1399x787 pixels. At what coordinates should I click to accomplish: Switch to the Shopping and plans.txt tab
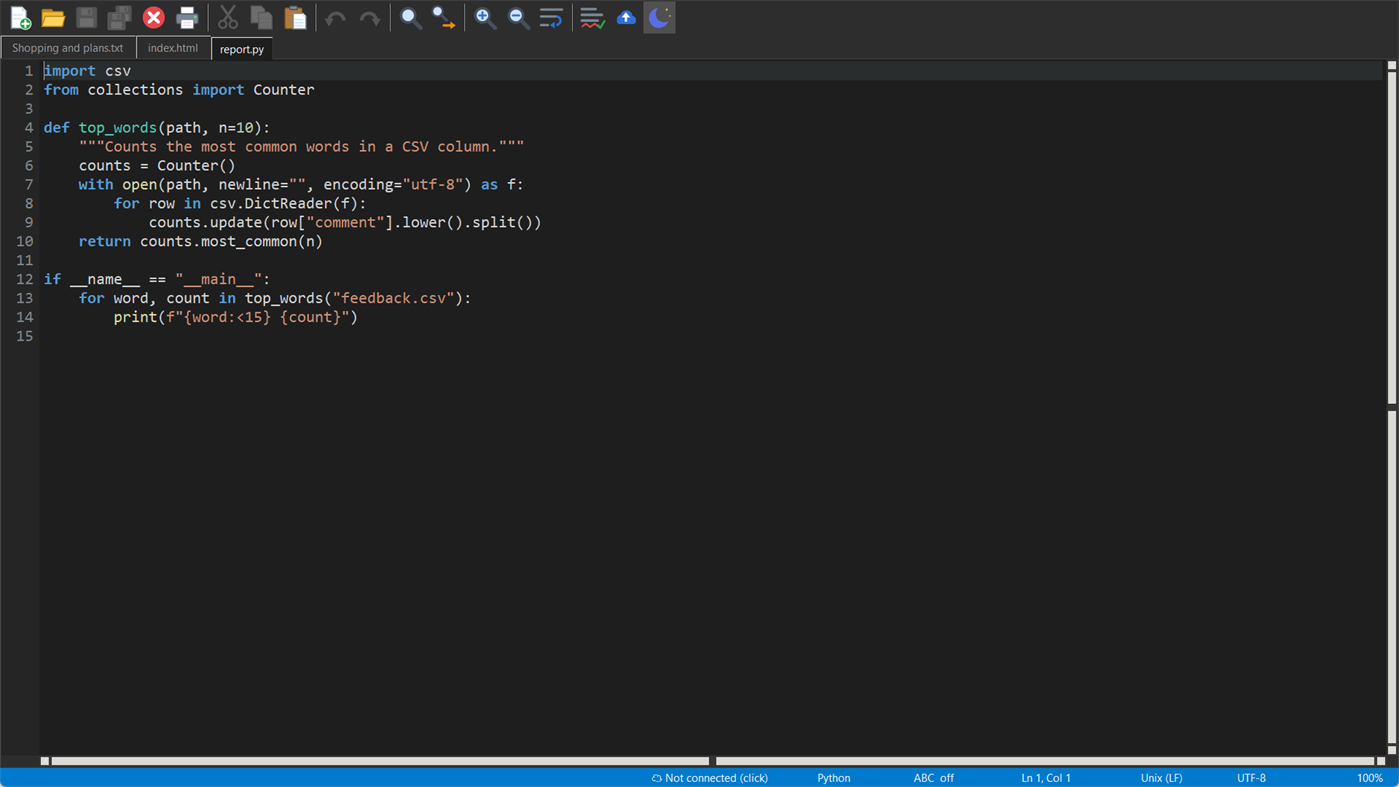click(68, 48)
